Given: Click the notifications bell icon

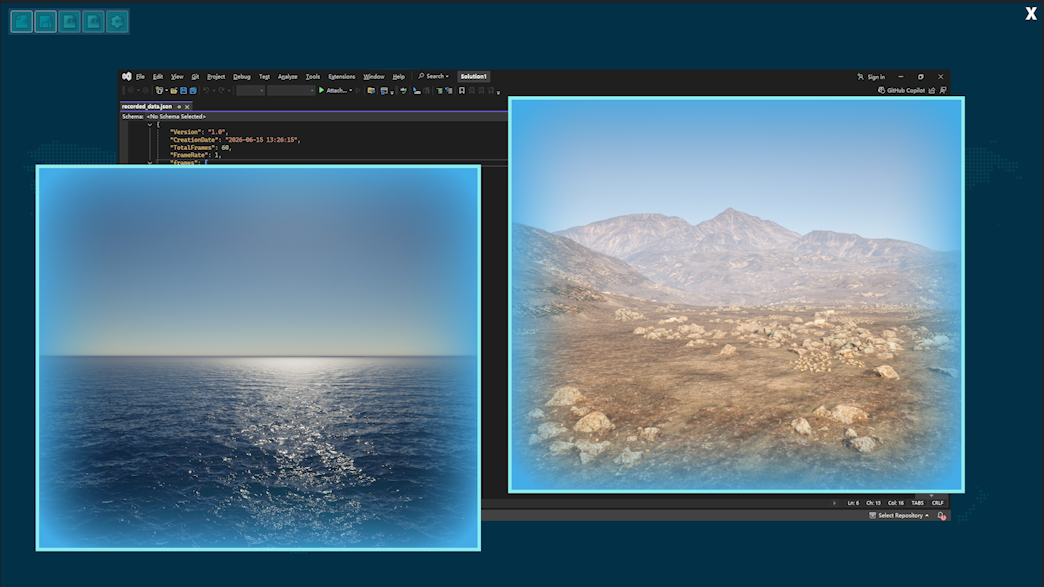Looking at the screenshot, I should 941,516.
